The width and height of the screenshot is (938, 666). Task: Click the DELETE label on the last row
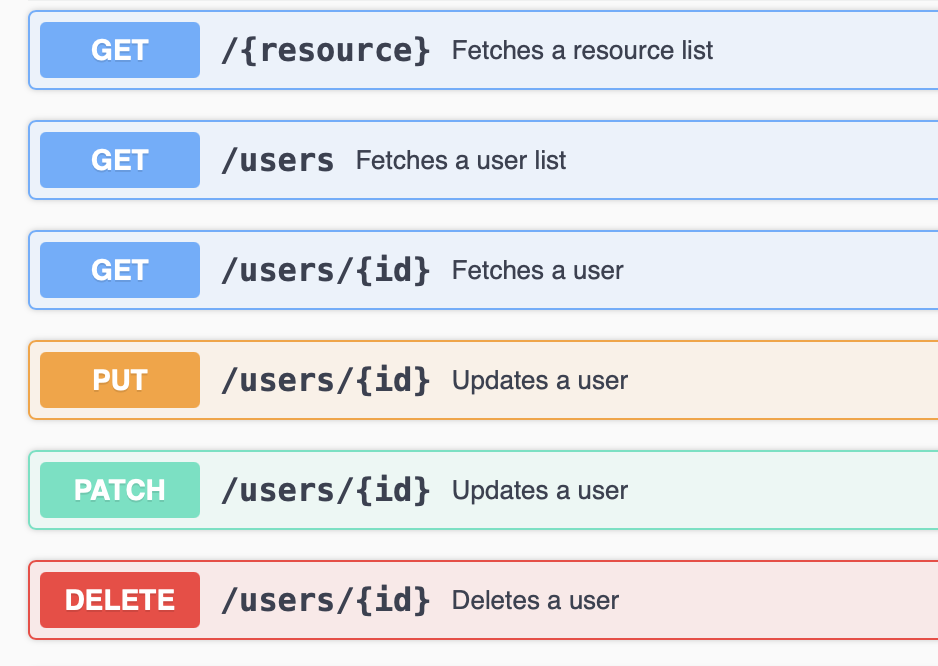pyautogui.click(x=119, y=600)
